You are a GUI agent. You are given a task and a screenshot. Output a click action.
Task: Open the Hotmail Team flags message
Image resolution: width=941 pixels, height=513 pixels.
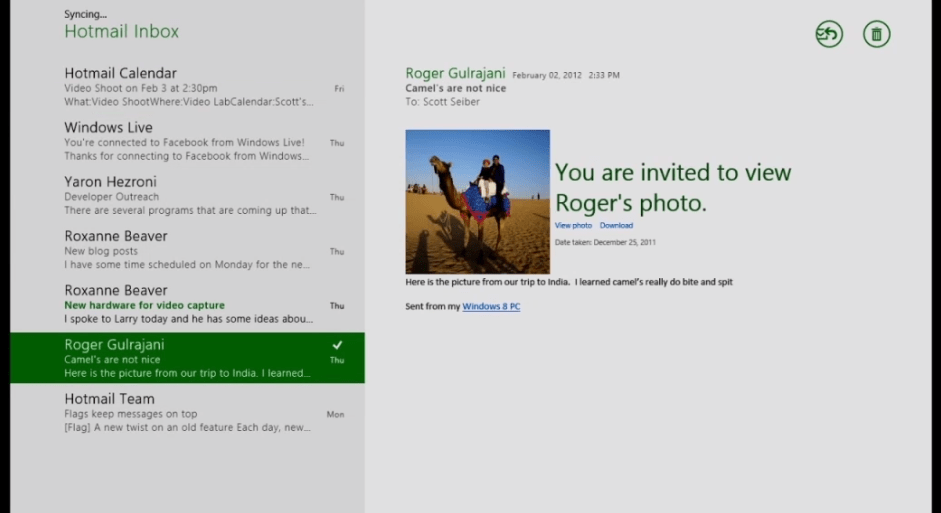coord(187,413)
